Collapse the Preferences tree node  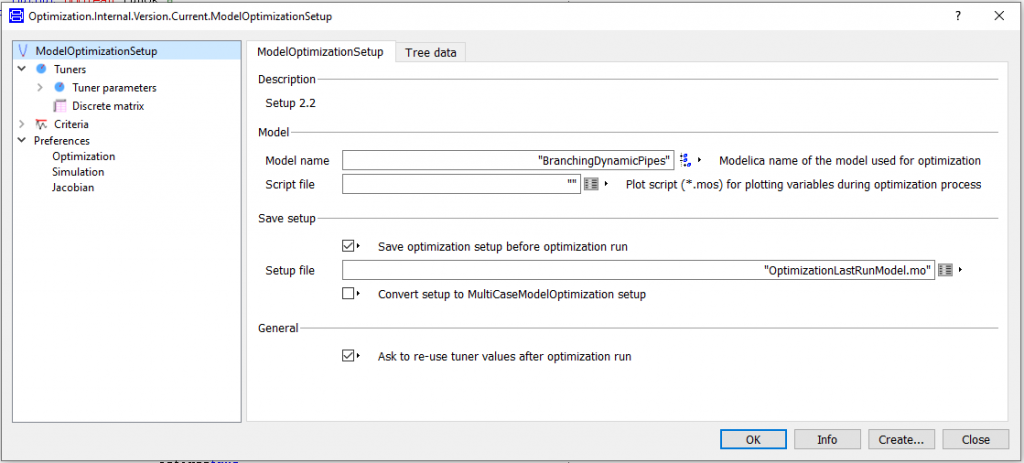point(22,140)
